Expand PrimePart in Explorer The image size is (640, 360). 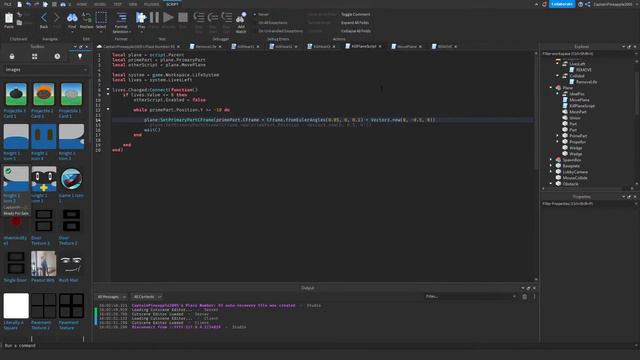click(x=558, y=136)
